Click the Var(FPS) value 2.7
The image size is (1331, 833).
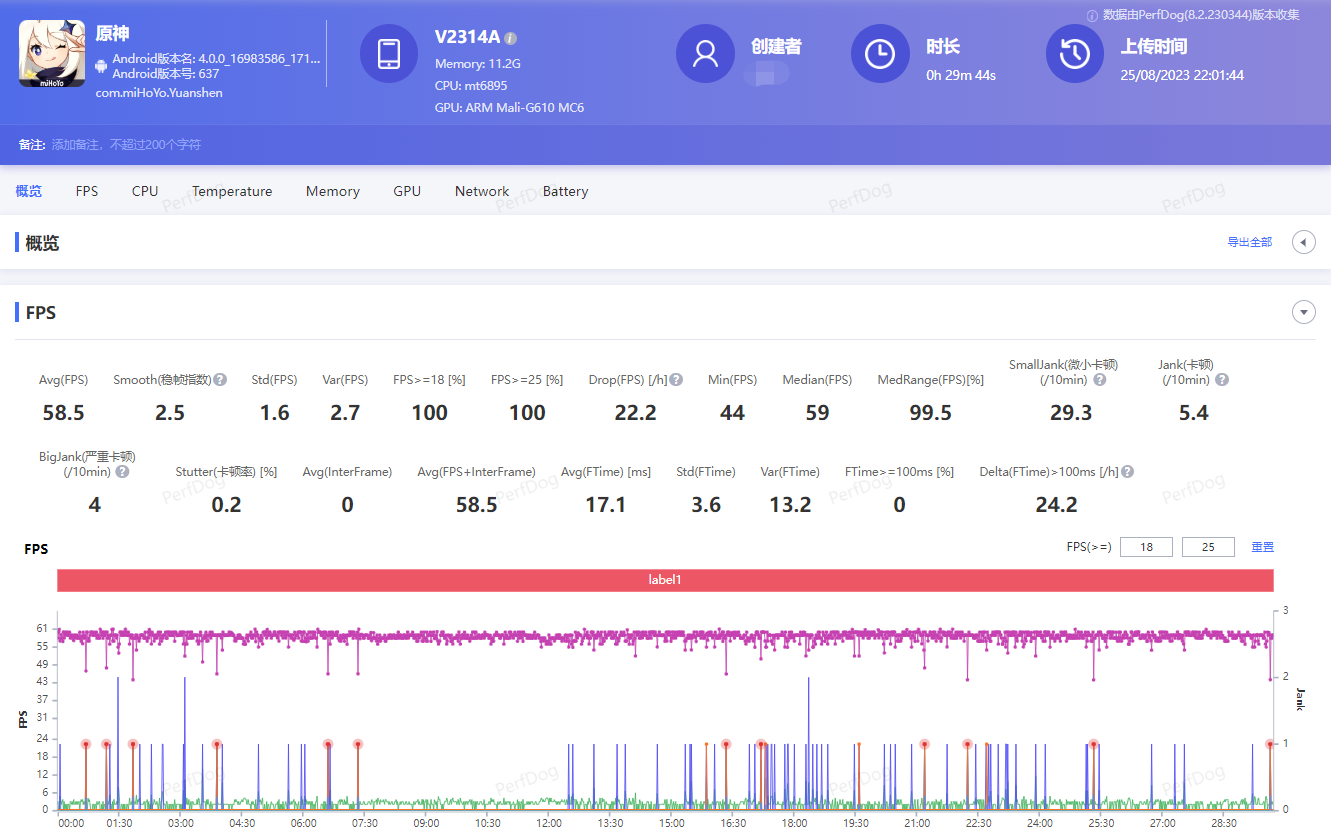point(345,413)
